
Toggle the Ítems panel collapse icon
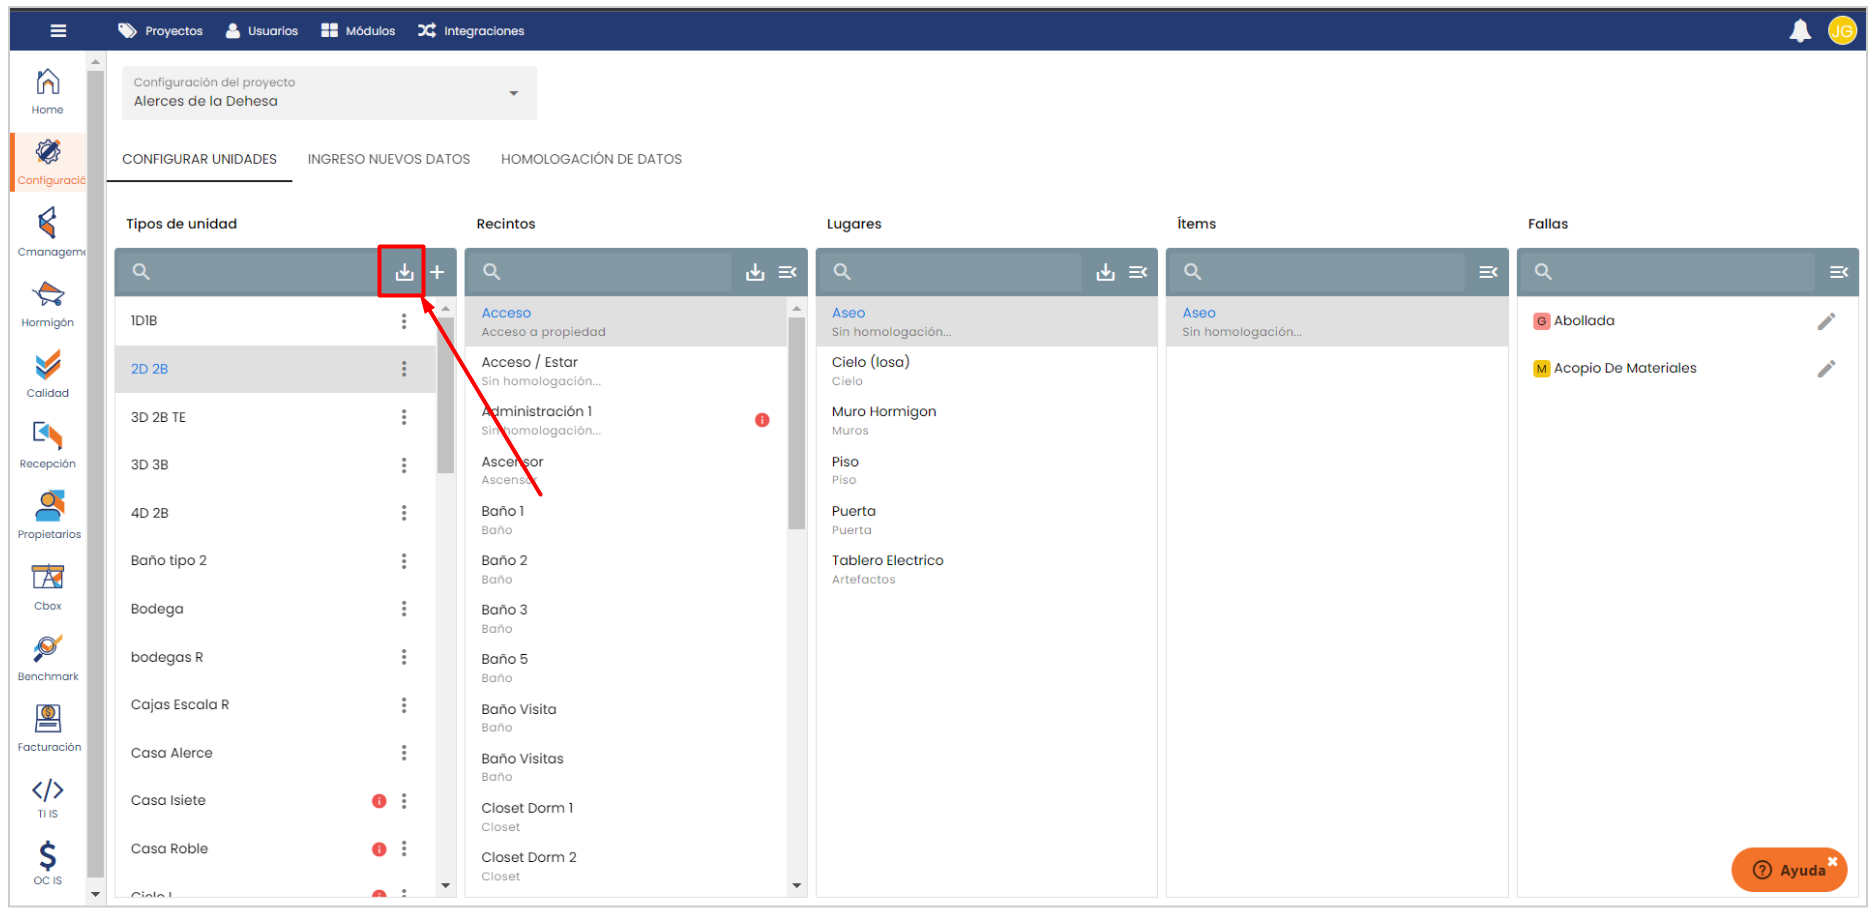(x=1488, y=272)
